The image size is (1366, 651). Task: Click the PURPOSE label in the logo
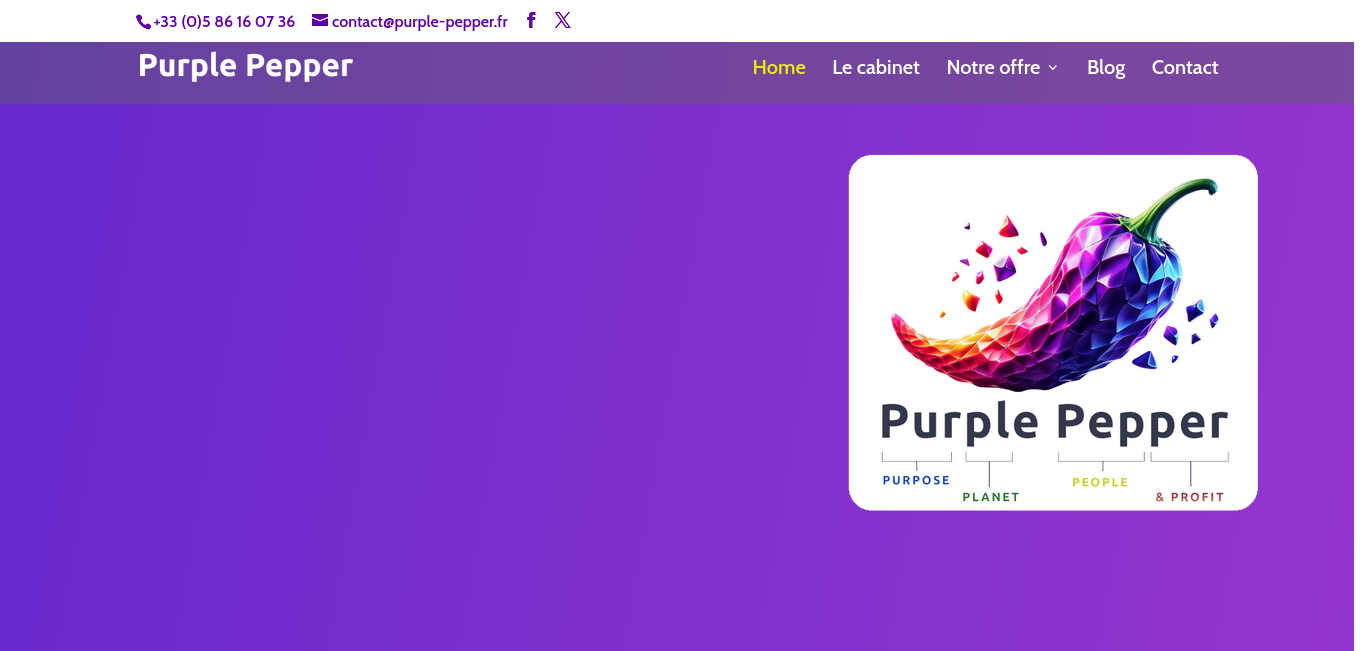click(916, 480)
